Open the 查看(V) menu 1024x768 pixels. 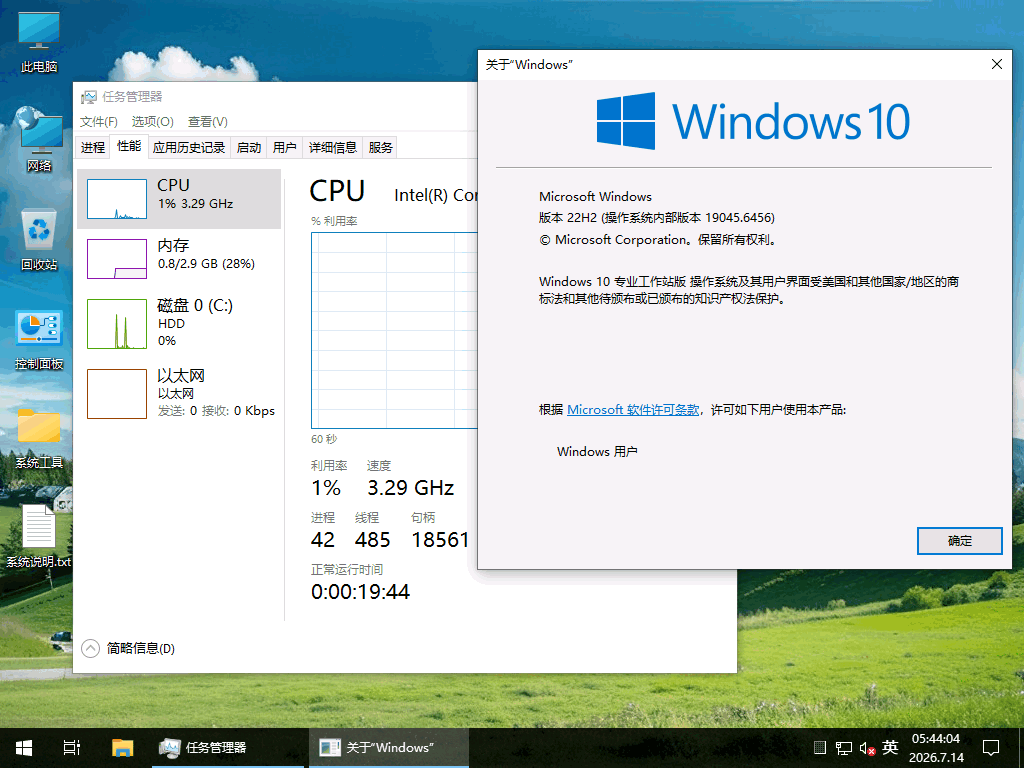(x=208, y=121)
